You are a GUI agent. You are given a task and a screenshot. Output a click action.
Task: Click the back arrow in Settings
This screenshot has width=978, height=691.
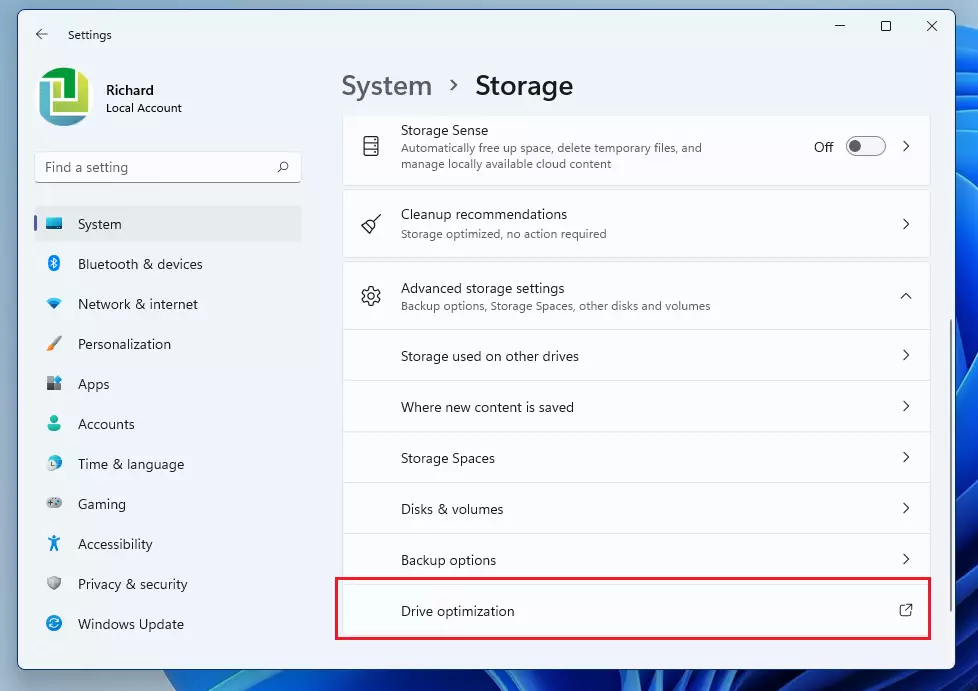click(42, 34)
